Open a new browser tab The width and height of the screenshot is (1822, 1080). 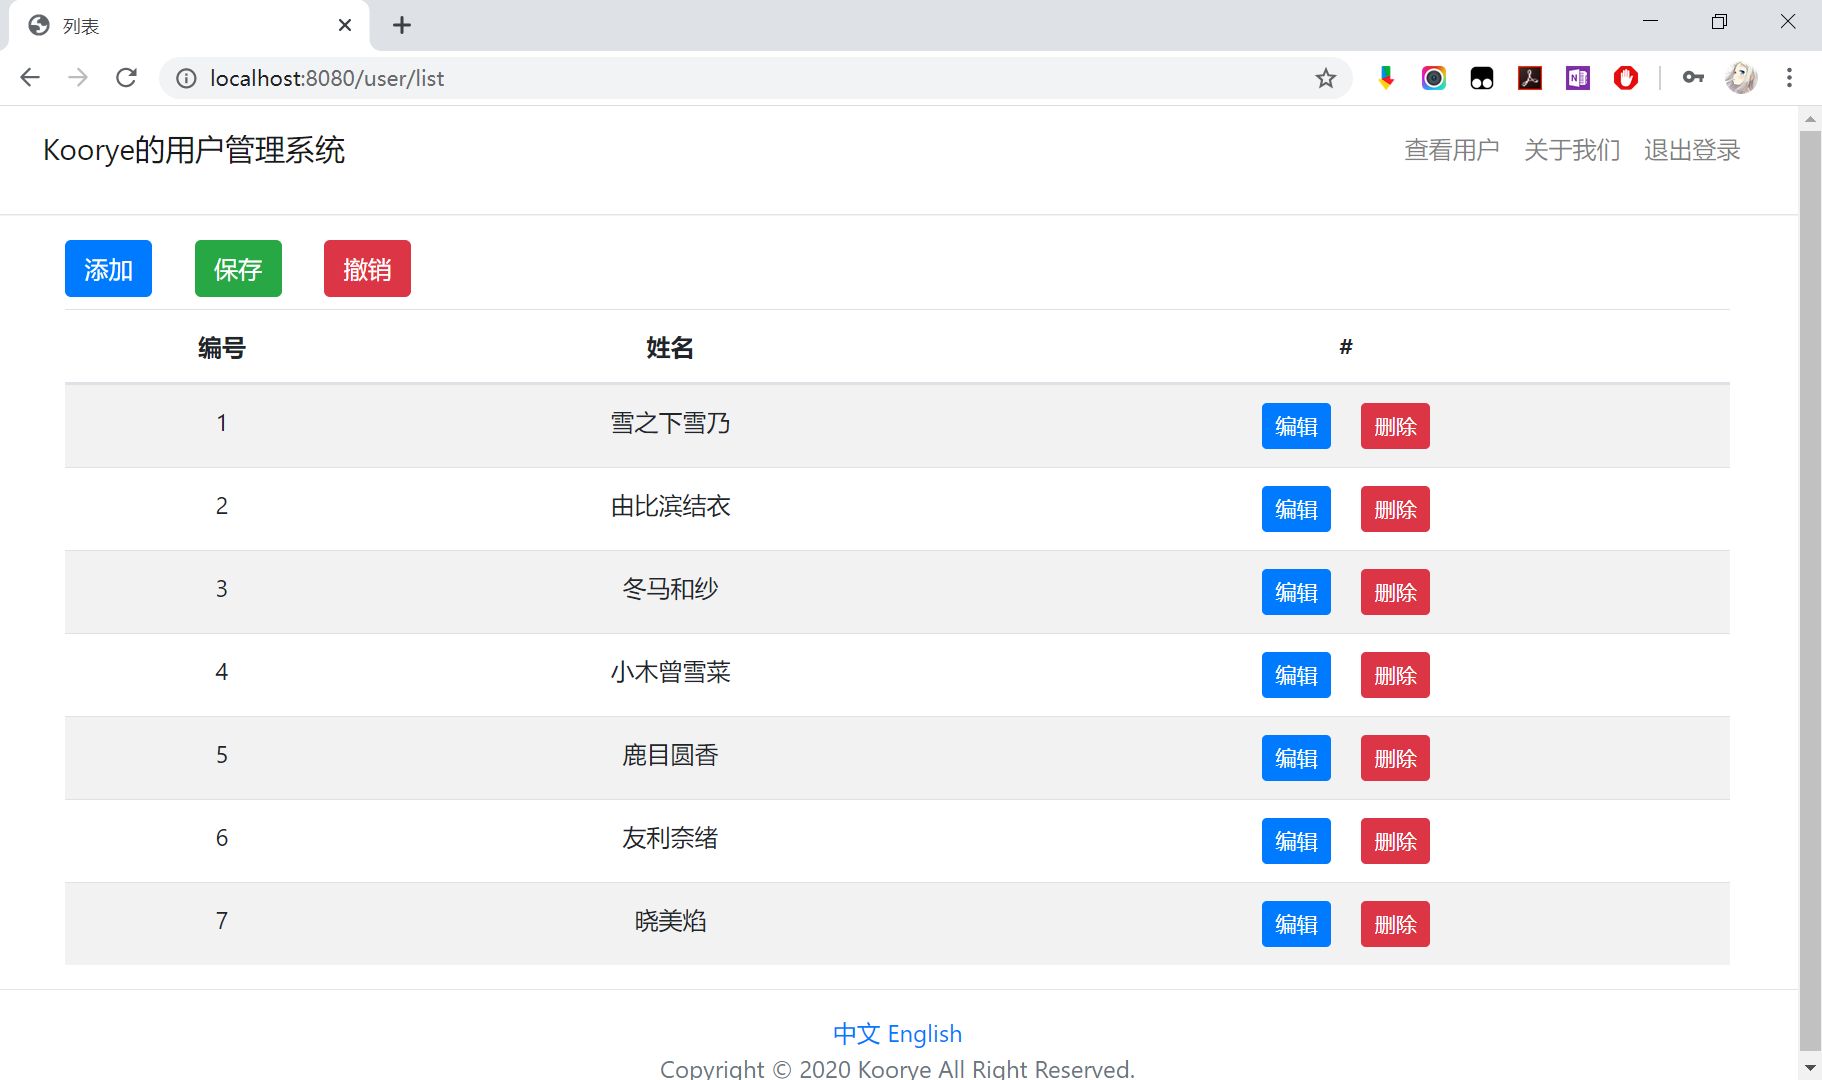click(402, 25)
